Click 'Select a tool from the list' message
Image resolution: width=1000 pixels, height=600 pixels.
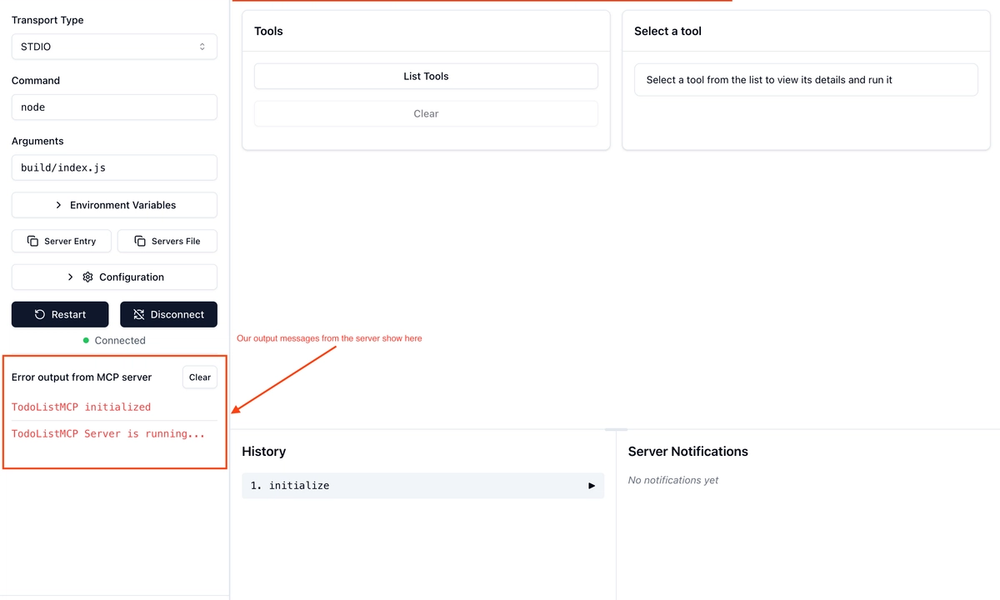pos(769,80)
